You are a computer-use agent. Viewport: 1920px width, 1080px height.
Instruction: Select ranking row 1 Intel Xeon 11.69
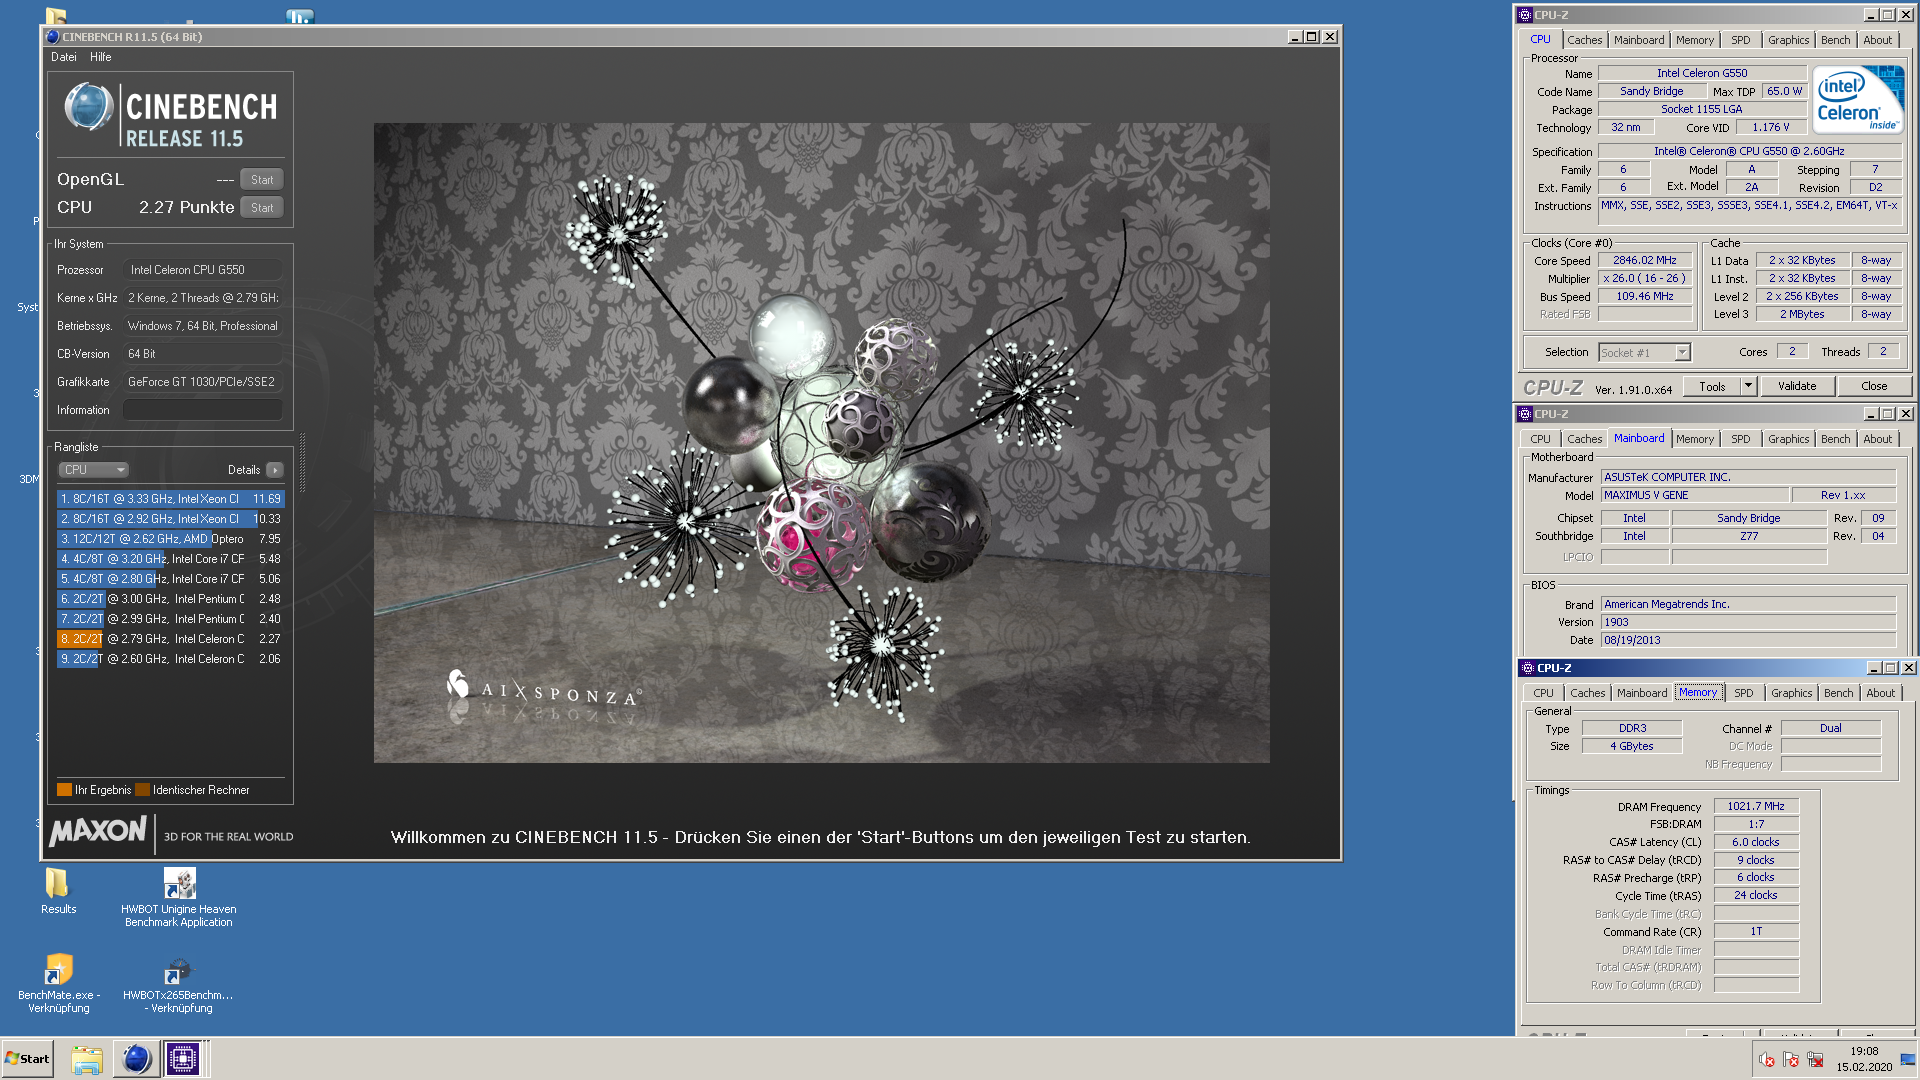click(x=171, y=499)
